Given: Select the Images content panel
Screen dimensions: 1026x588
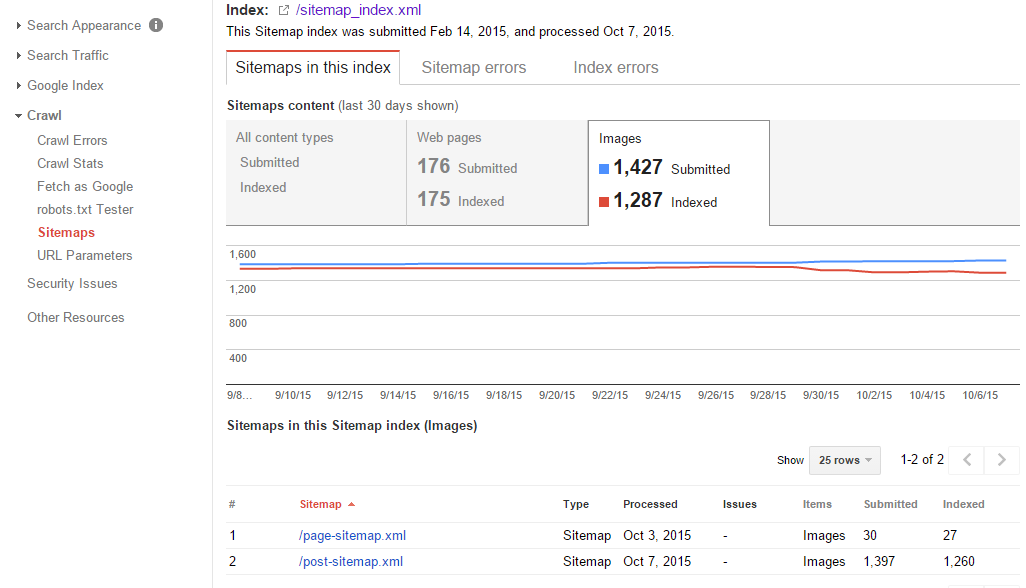Looking at the screenshot, I should click(x=679, y=173).
